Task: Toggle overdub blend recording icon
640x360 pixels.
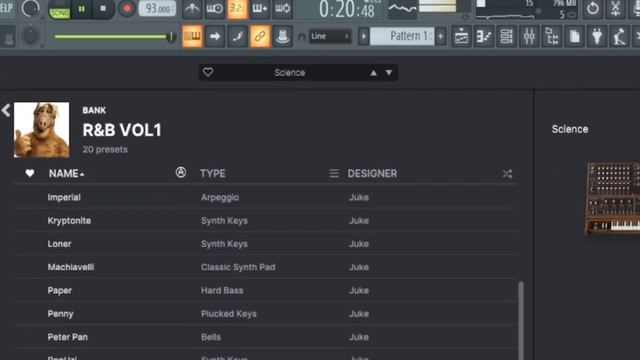Action: (x=260, y=9)
